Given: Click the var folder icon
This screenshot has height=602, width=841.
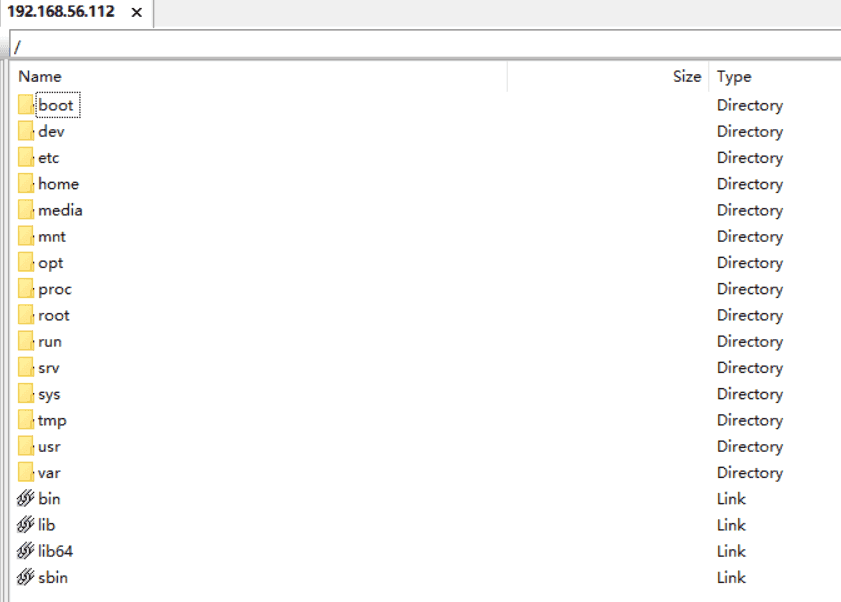Looking at the screenshot, I should pyautogui.click(x=26, y=473).
